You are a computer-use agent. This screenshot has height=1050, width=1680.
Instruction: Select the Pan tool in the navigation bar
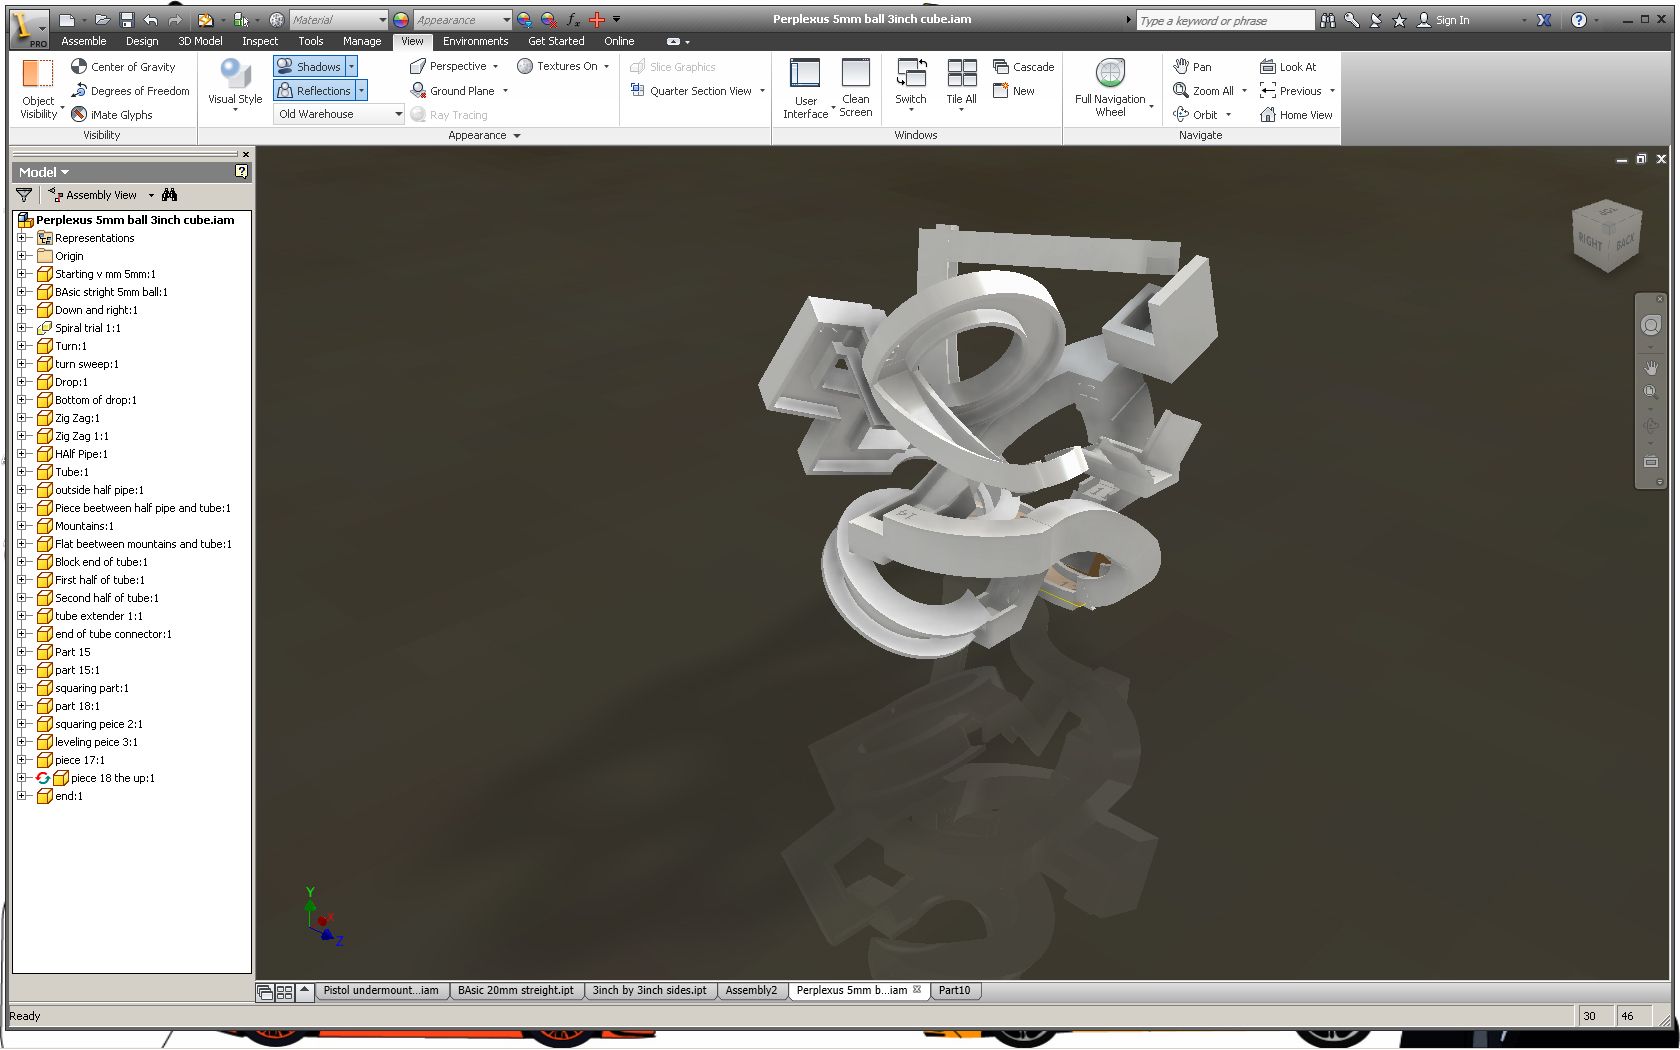1193,66
